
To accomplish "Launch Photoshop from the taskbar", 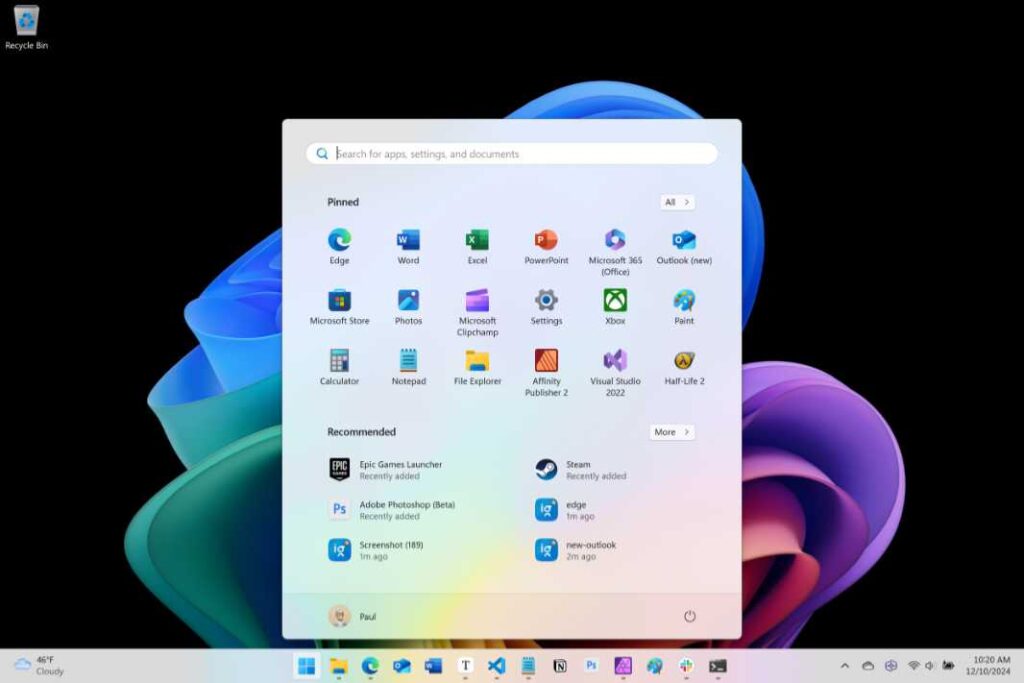I will click(x=592, y=665).
